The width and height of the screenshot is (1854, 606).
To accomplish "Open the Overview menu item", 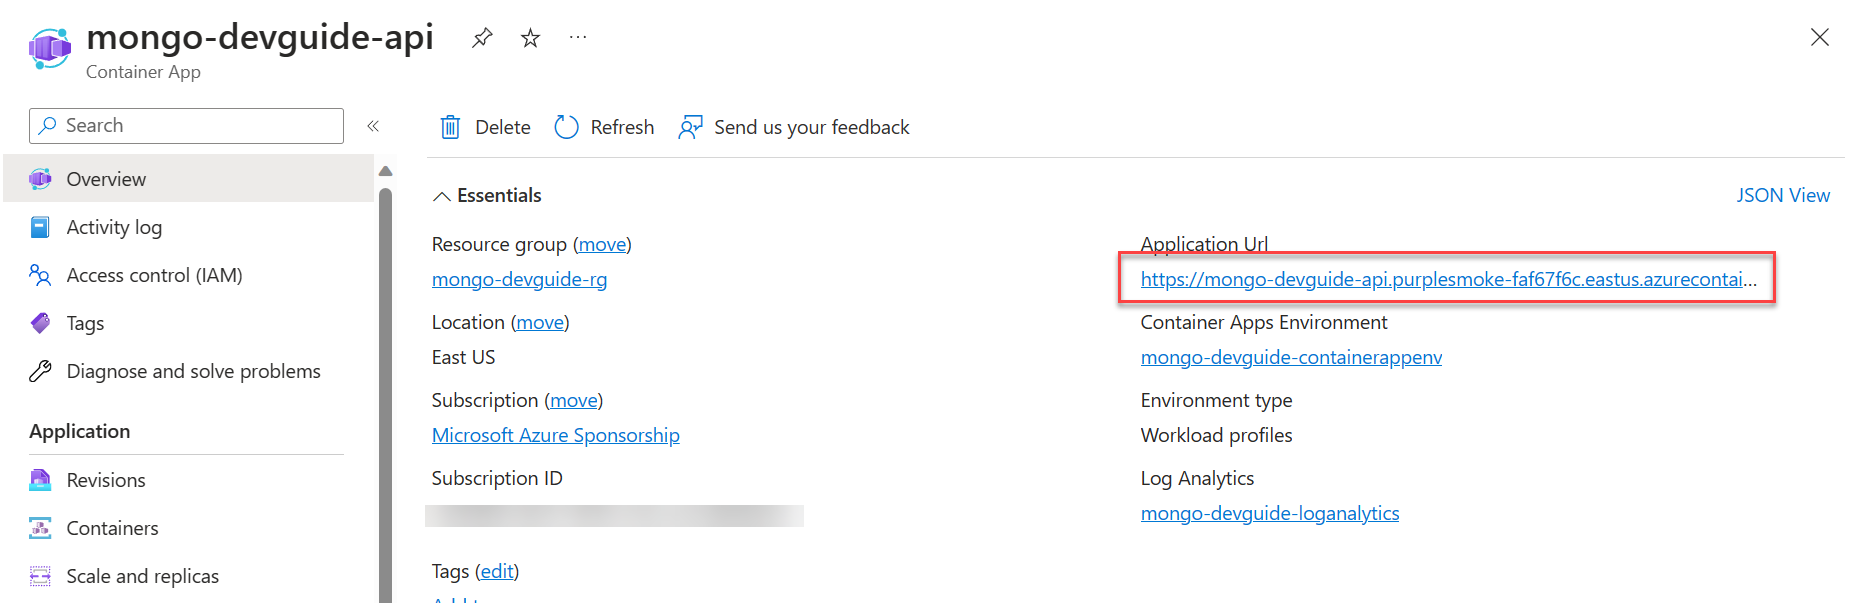I will [x=189, y=179].
